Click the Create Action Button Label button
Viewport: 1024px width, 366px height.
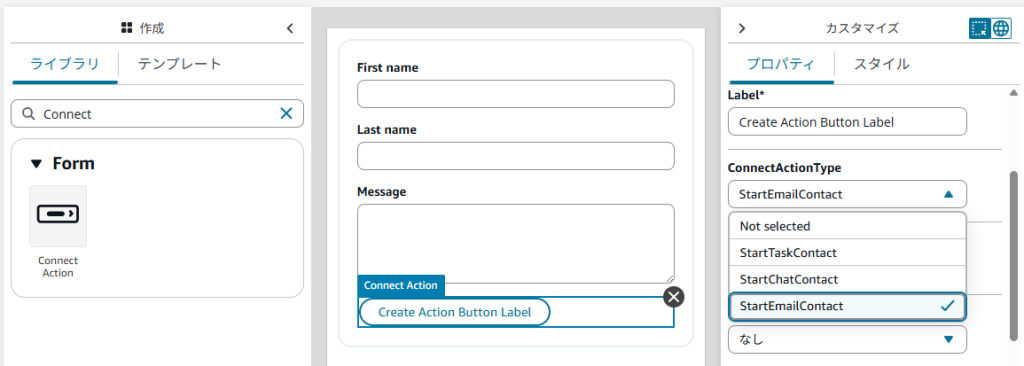pos(455,312)
